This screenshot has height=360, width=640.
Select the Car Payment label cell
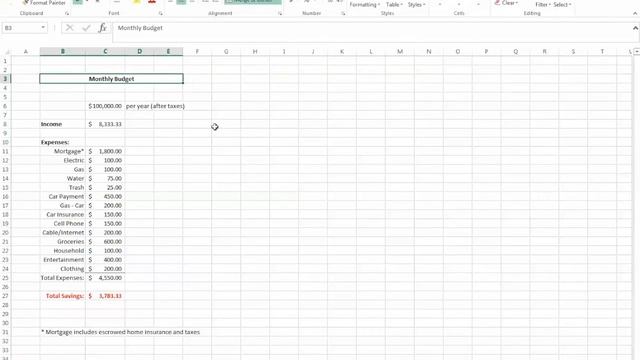coord(62,196)
